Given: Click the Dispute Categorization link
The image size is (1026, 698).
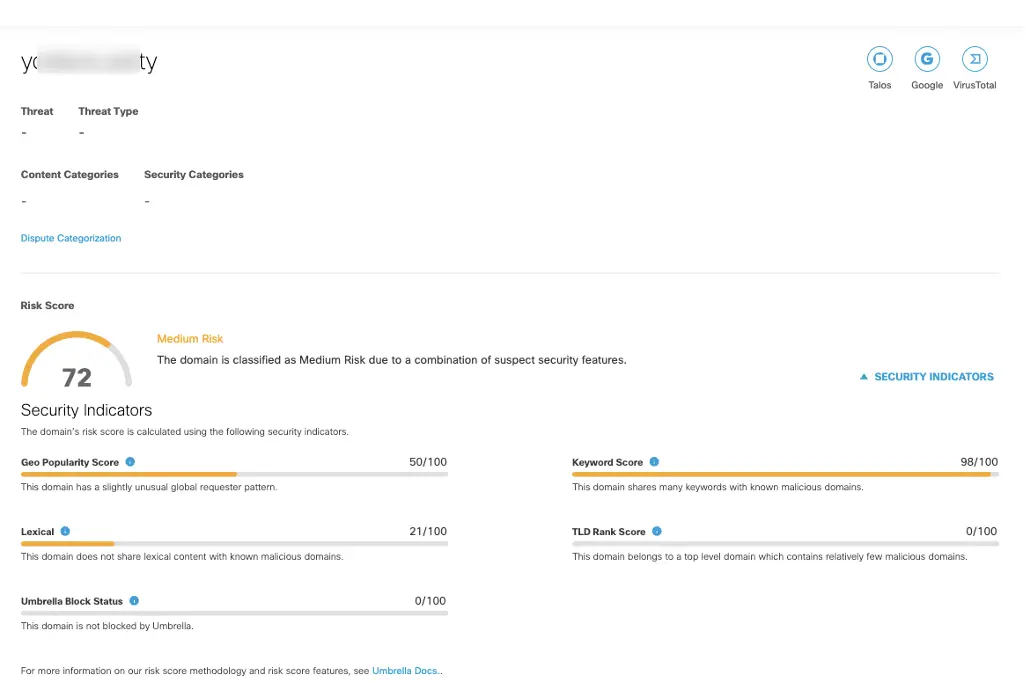Looking at the screenshot, I should point(71,238).
